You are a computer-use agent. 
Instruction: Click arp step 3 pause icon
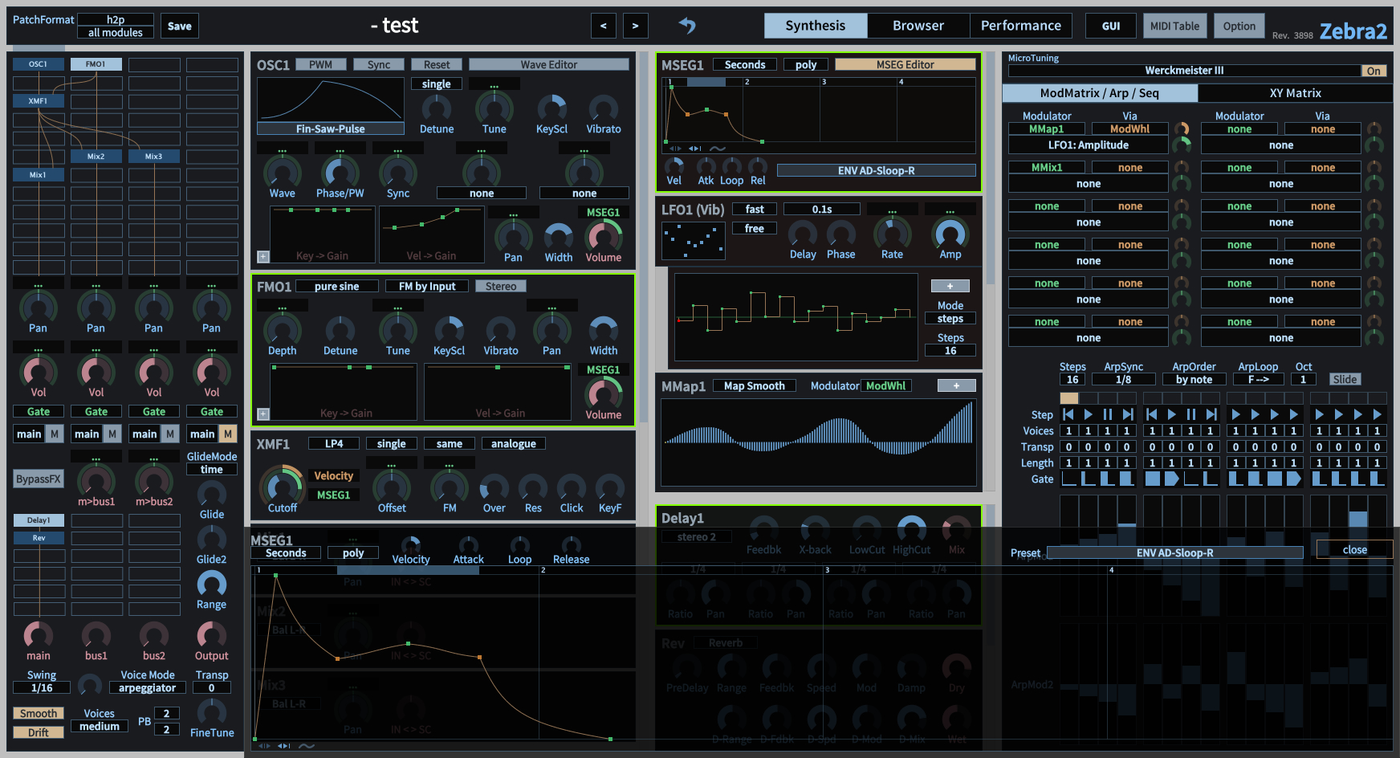point(1108,414)
